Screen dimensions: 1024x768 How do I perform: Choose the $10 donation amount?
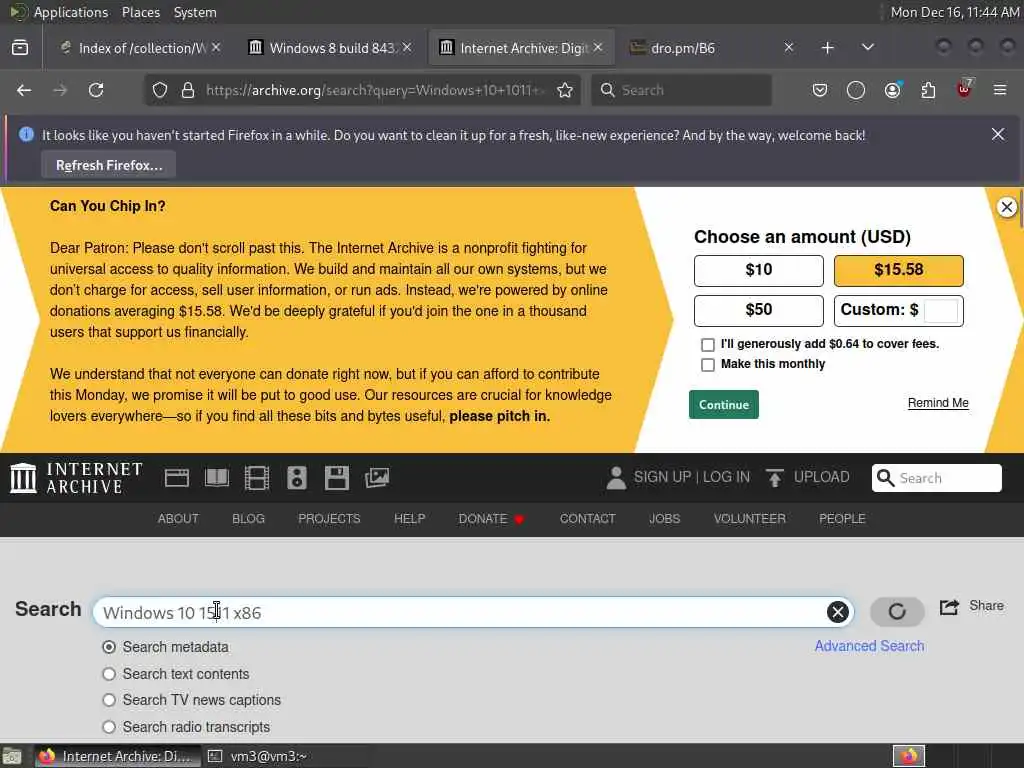click(758, 270)
